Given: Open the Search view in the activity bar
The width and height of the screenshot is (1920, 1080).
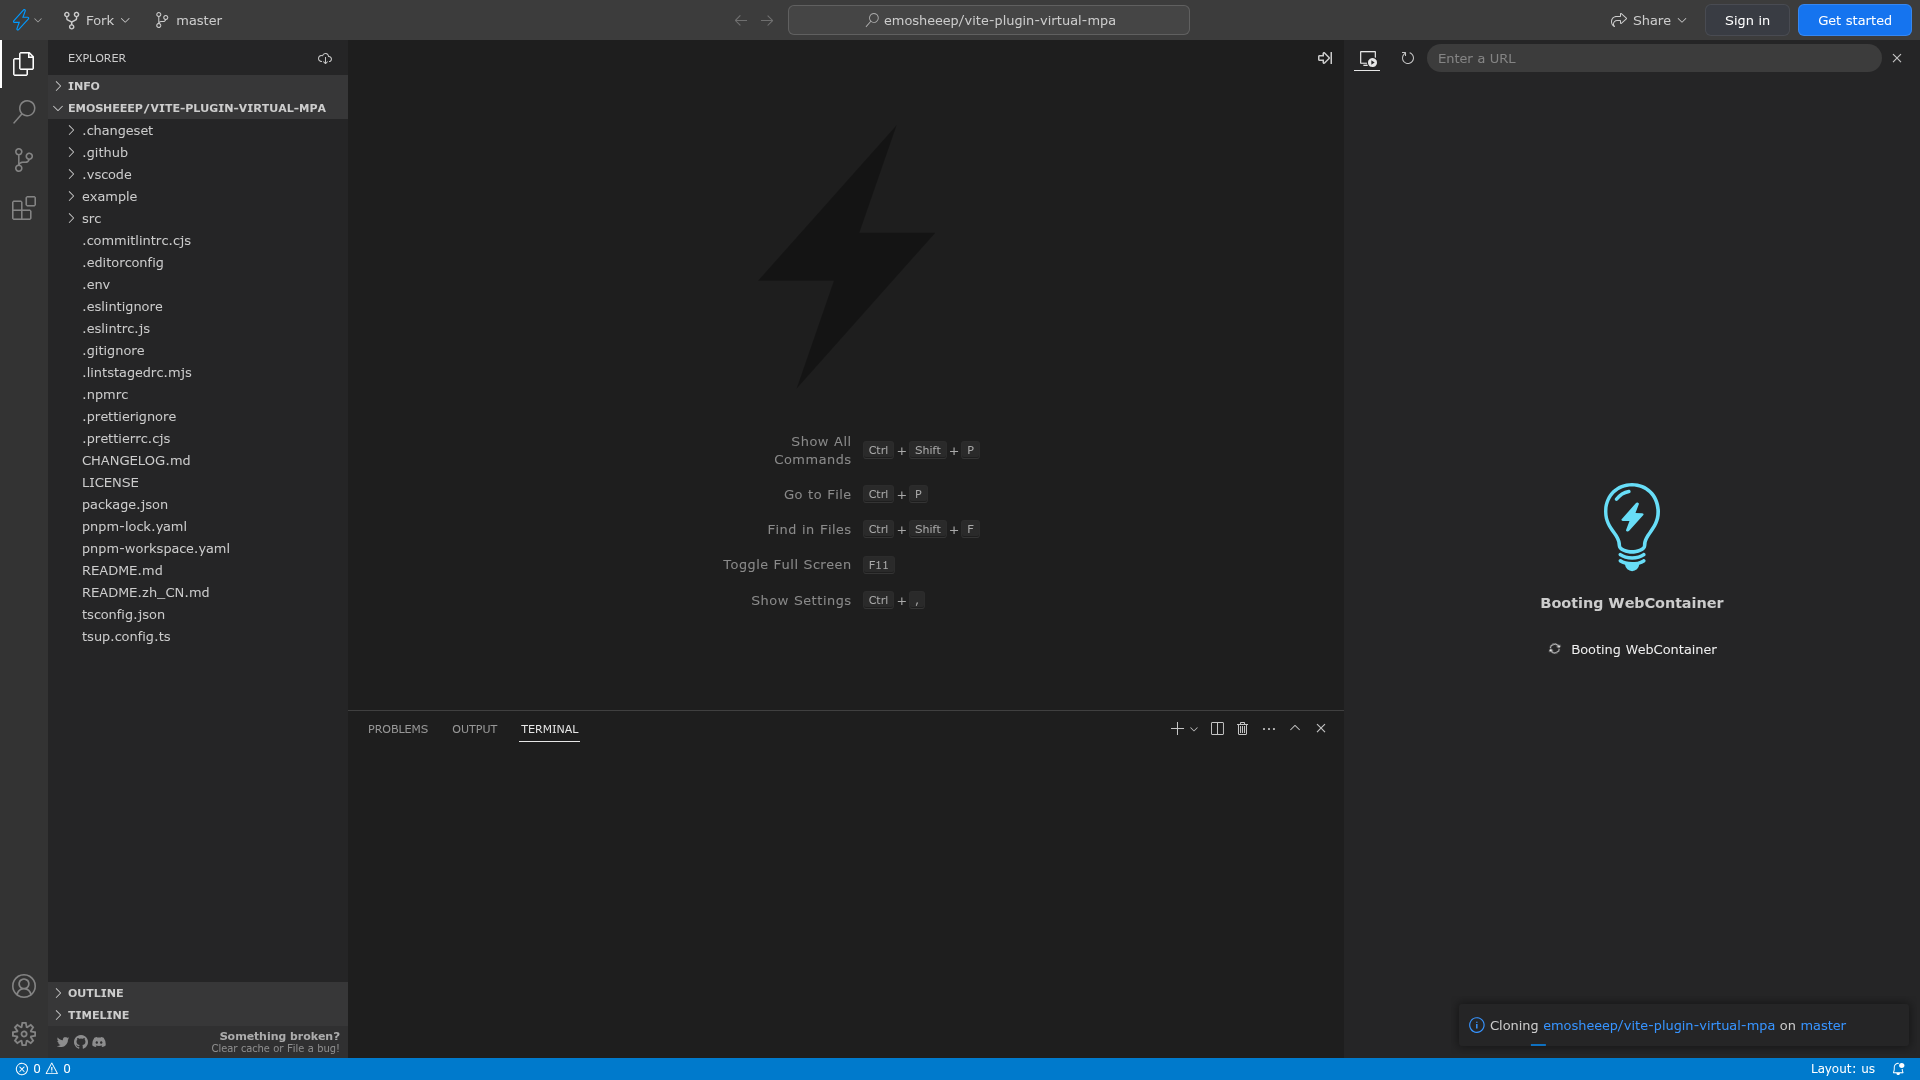Looking at the screenshot, I should [24, 112].
